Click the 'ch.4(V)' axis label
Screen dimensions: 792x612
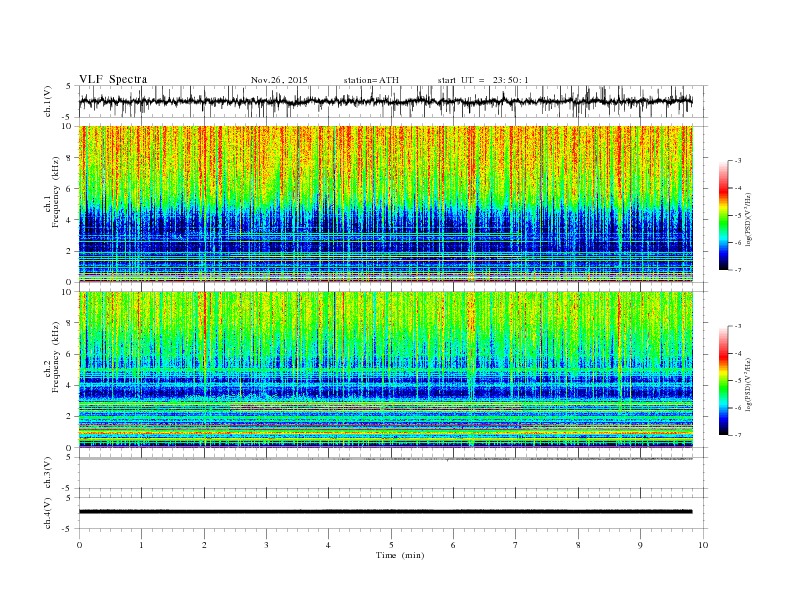(x=48, y=513)
